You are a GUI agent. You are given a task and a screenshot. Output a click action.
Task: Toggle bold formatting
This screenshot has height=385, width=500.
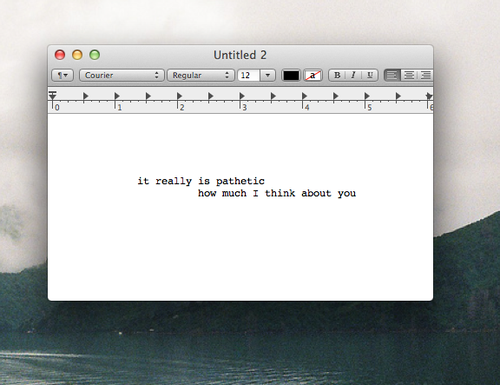tap(337, 75)
